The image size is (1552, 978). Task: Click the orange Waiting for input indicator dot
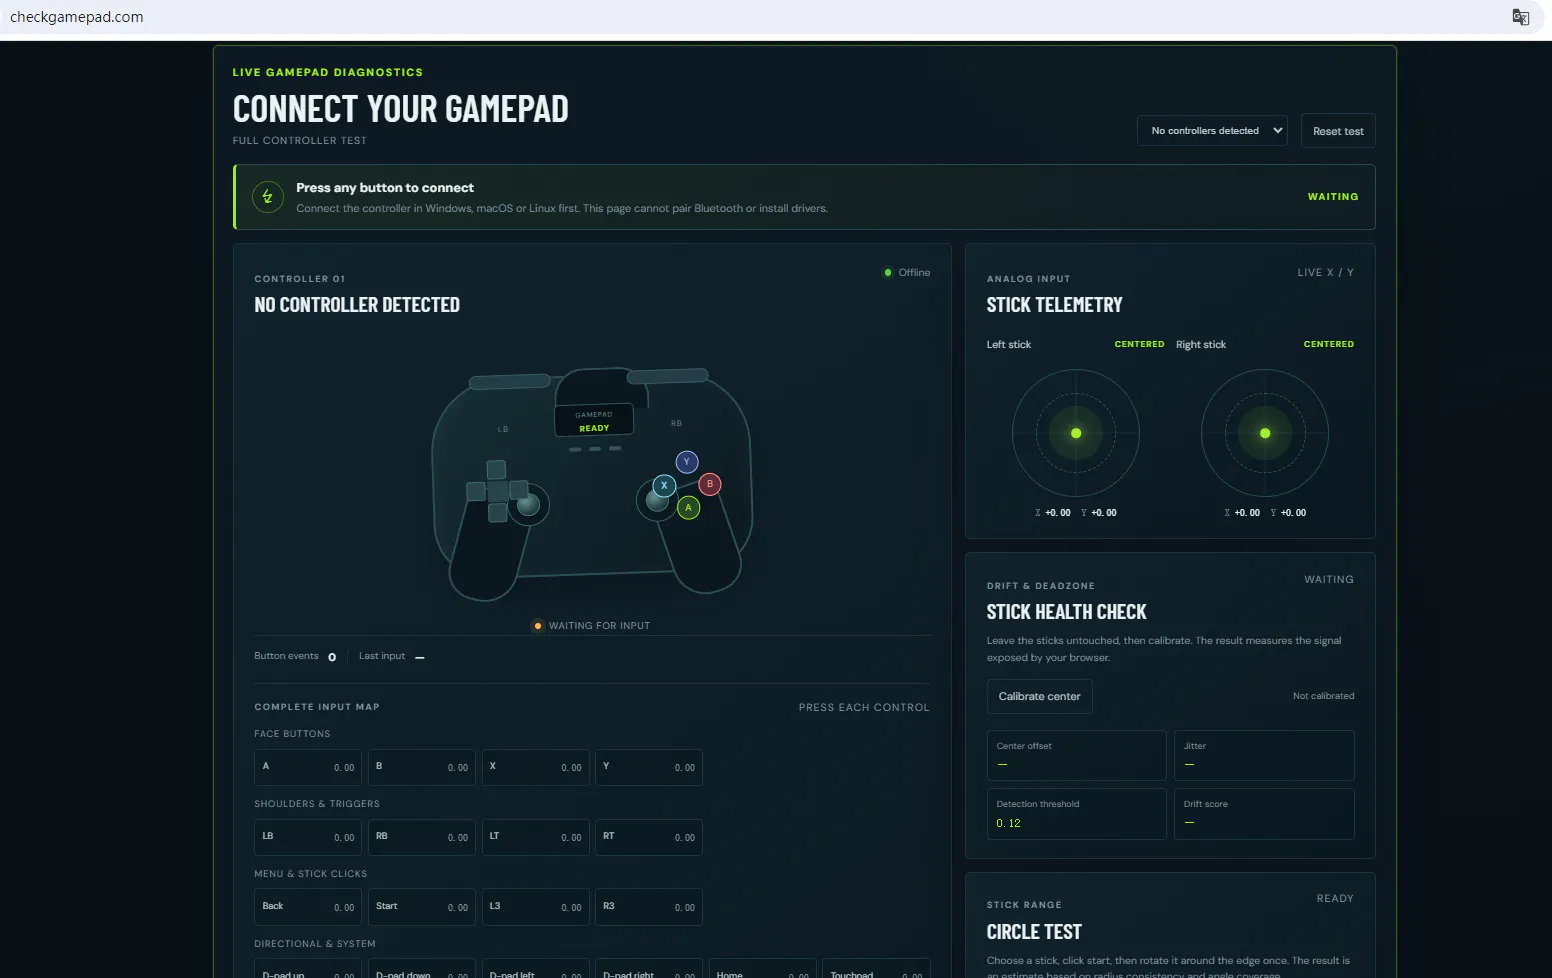(x=538, y=626)
